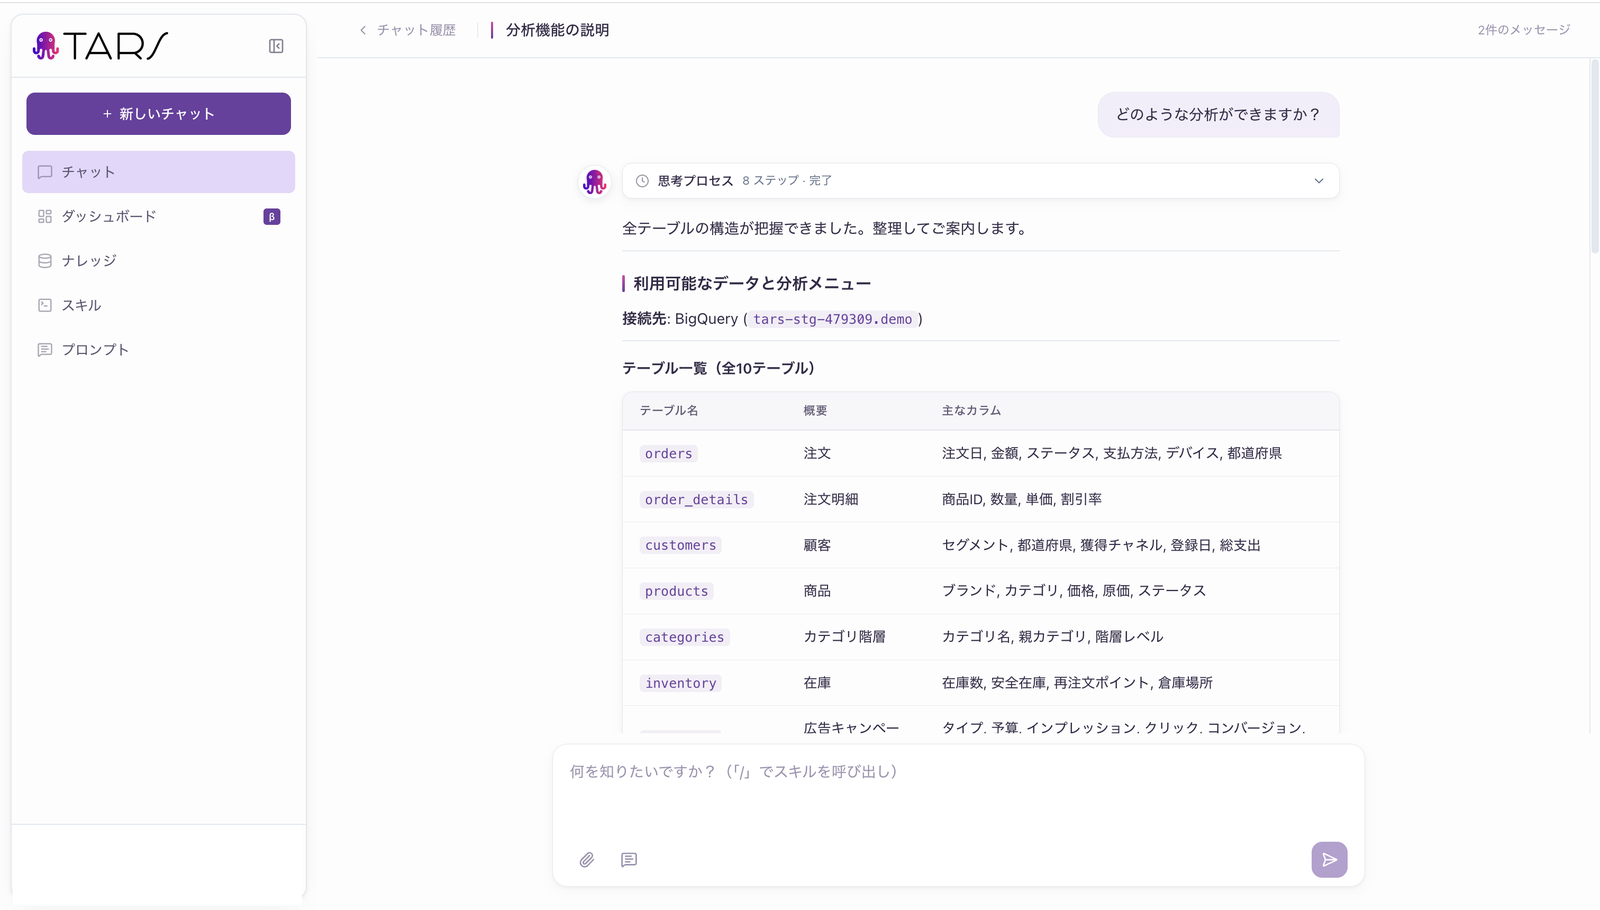Click the スキル terminal sidebar icon
The image size is (1600, 910).
pos(45,305)
